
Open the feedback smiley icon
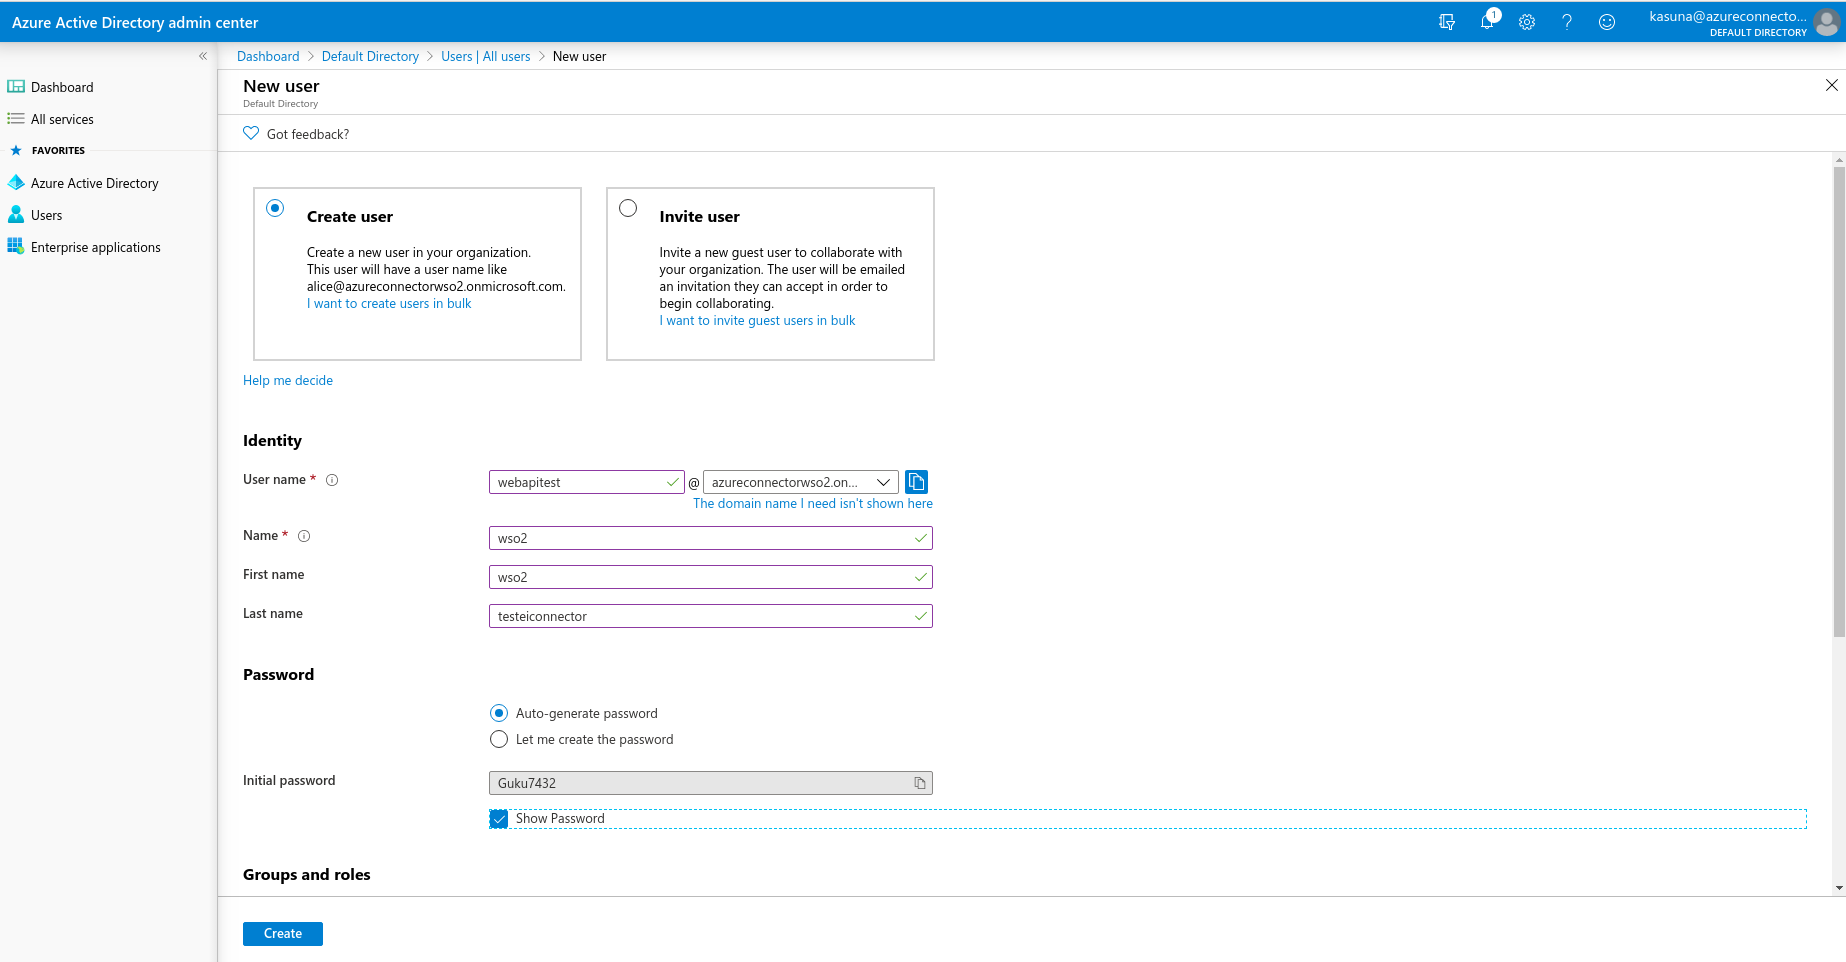(x=1606, y=21)
